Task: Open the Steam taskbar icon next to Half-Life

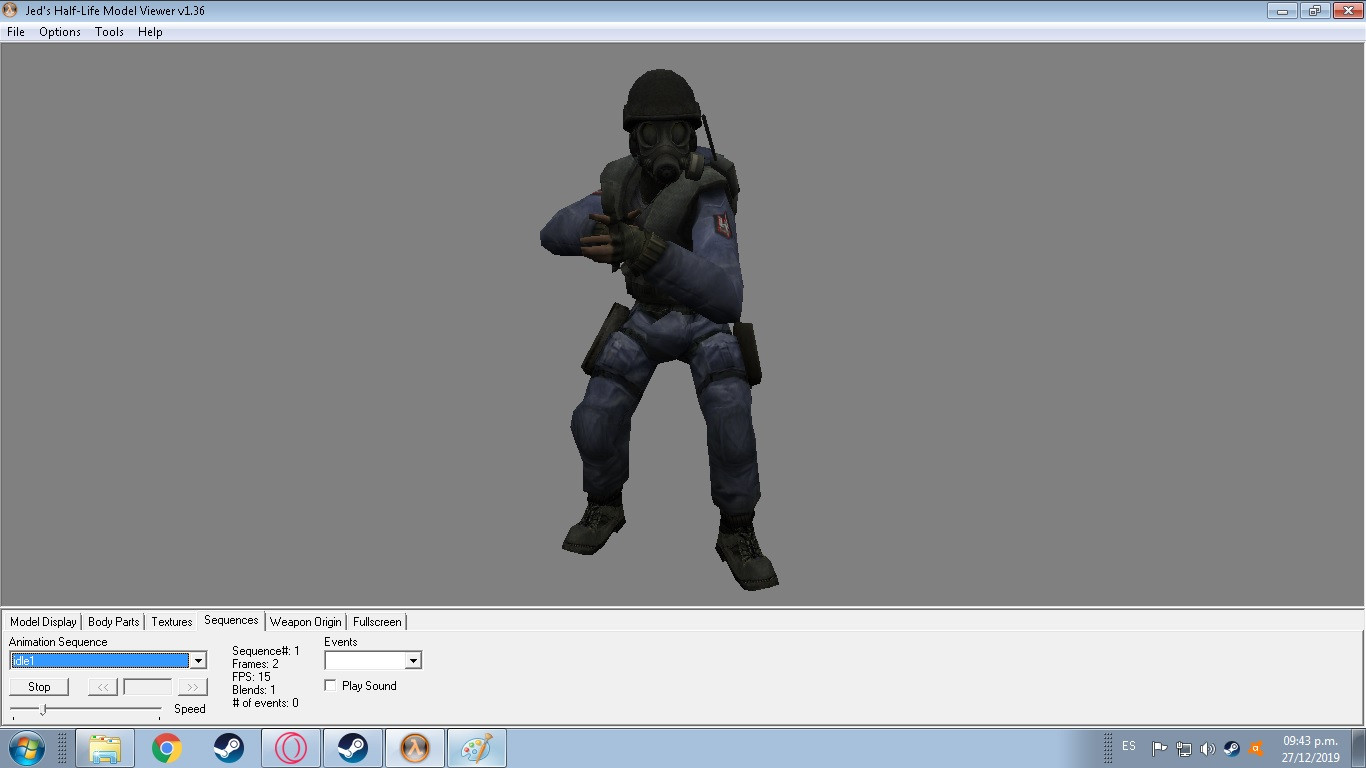Action: click(x=353, y=748)
